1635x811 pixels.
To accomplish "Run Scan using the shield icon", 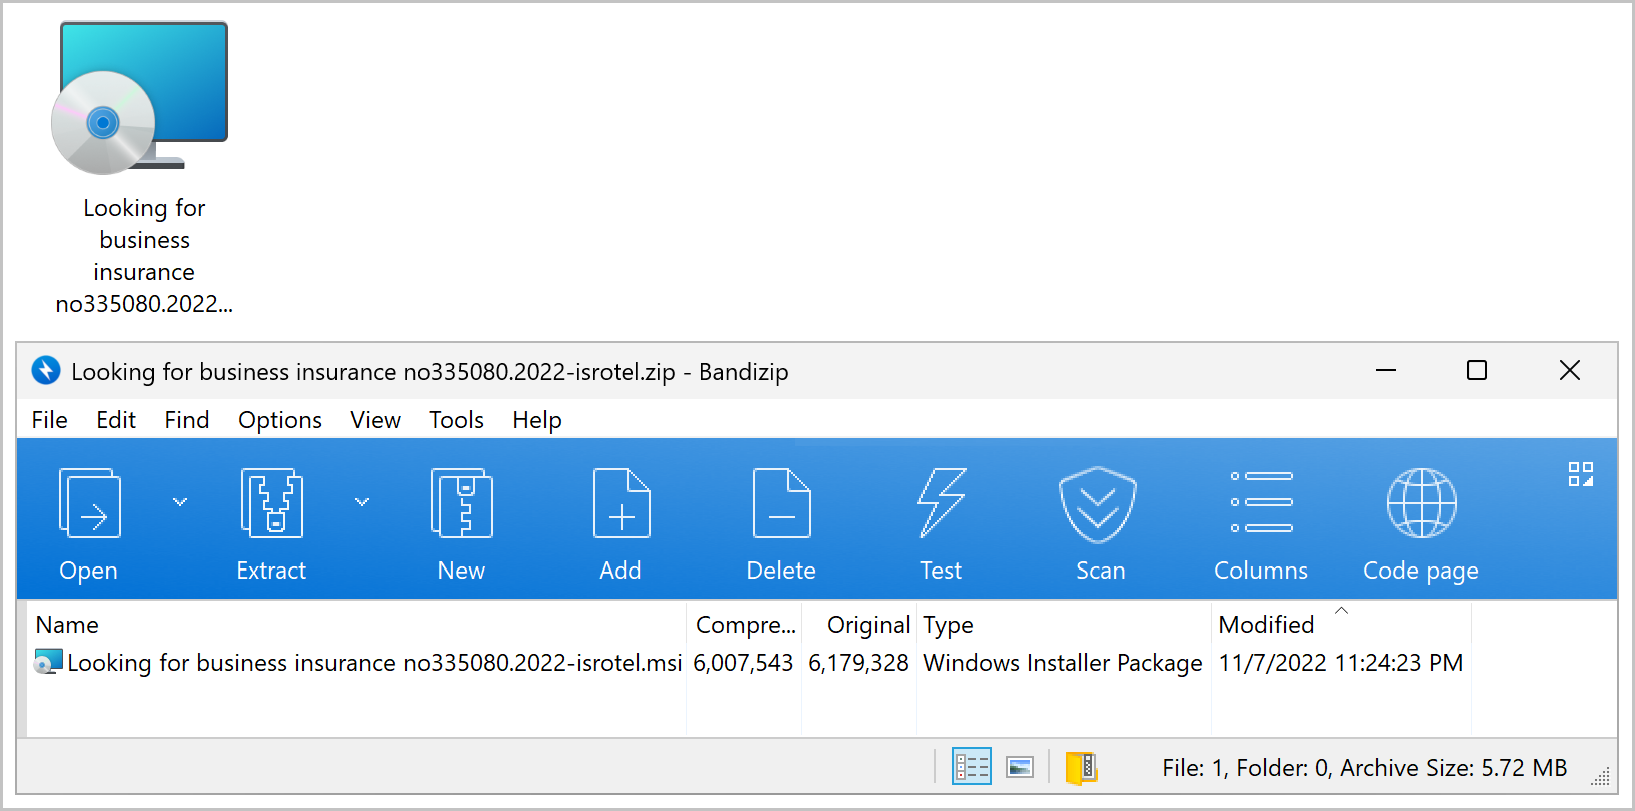I will (x=1099, y=505).
